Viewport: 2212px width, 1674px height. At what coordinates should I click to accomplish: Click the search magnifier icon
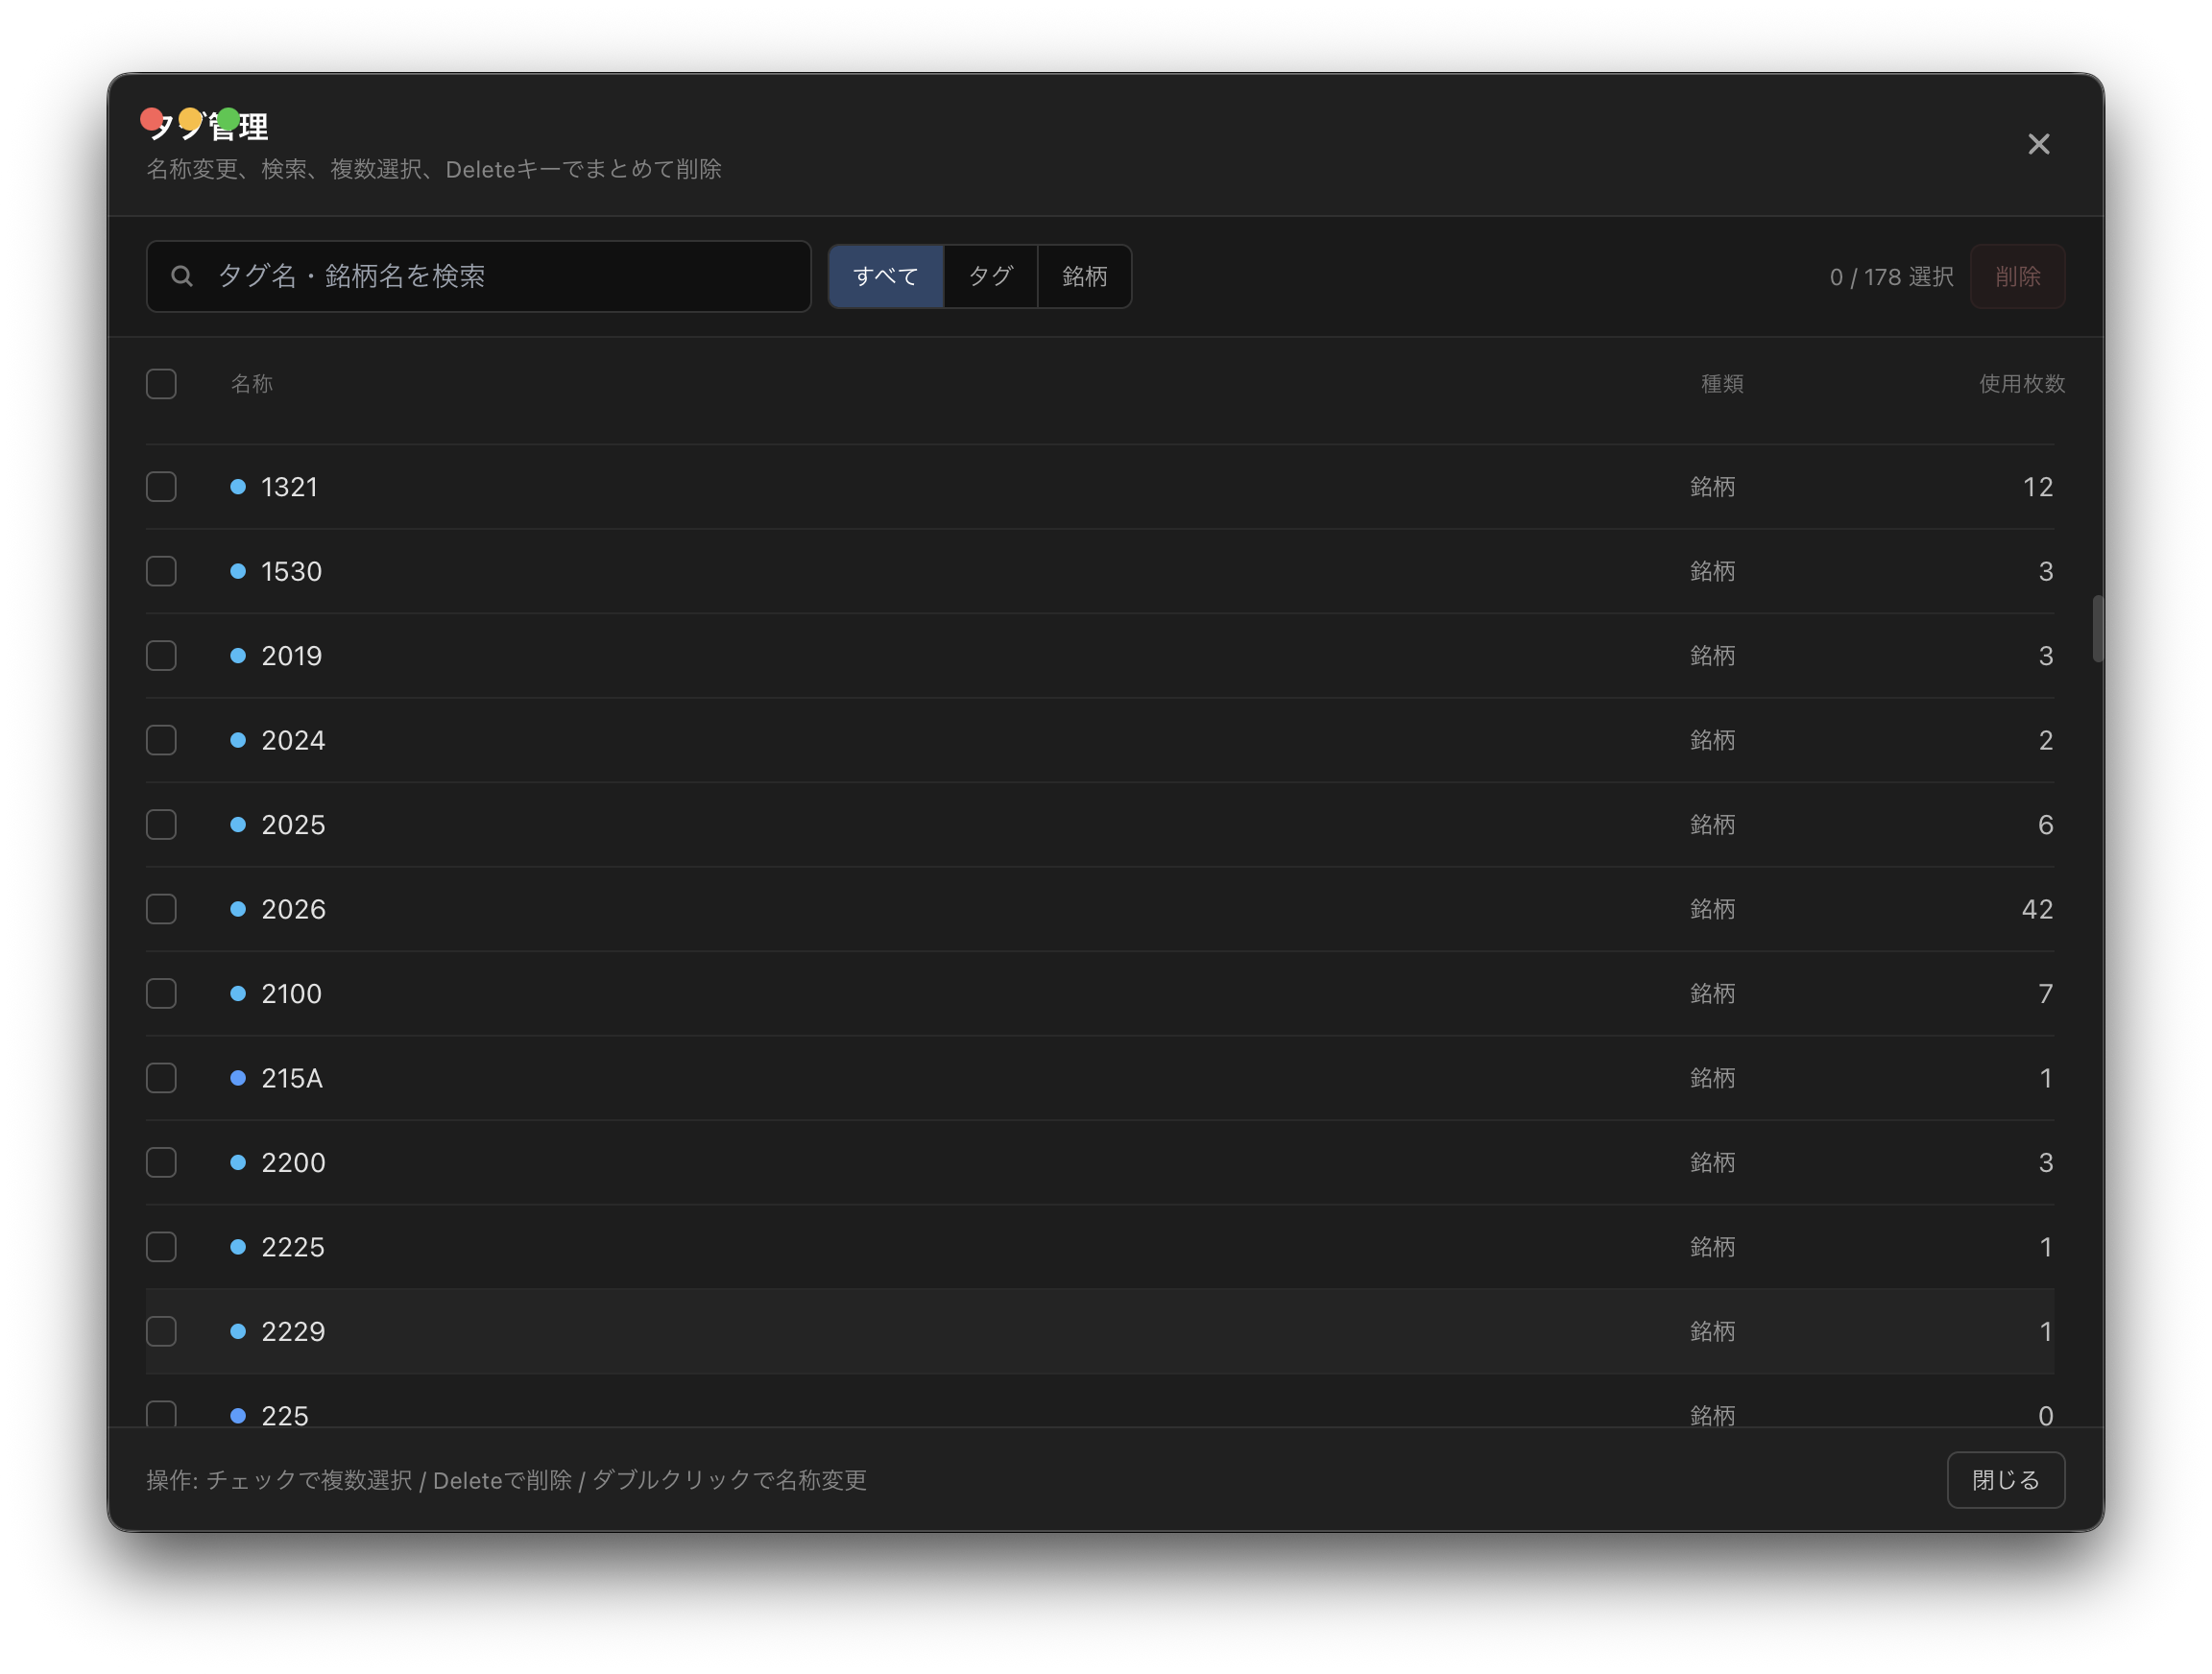(x=181, y=276)
